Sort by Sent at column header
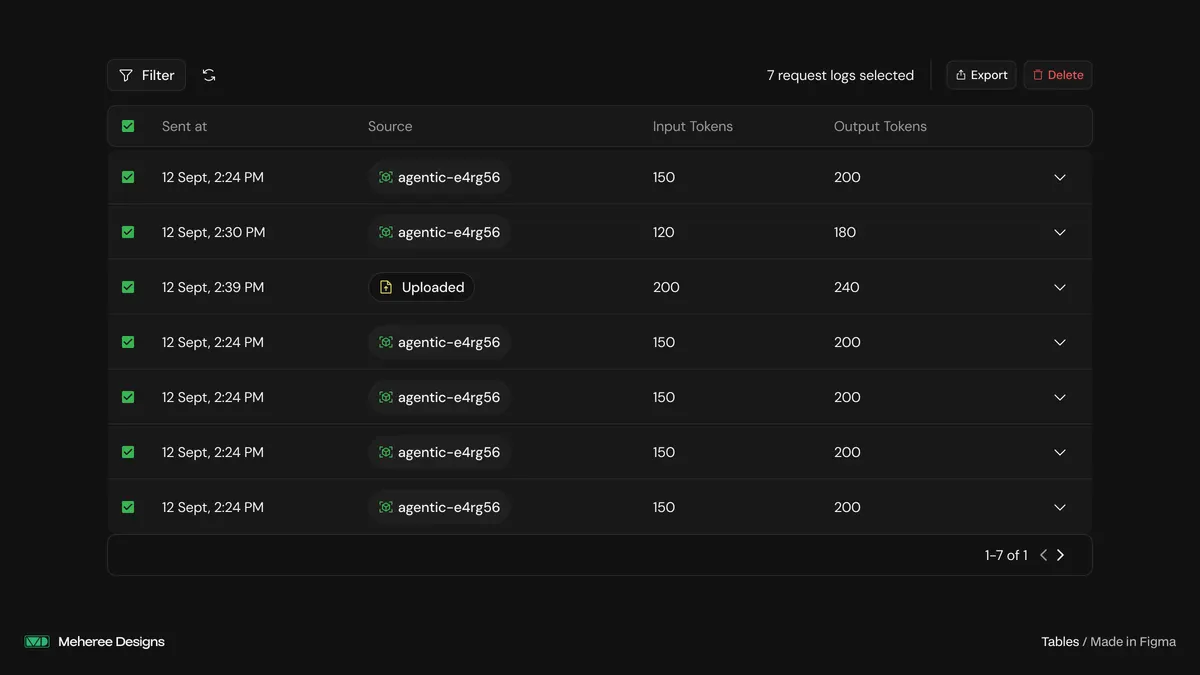 pos(185,126)
